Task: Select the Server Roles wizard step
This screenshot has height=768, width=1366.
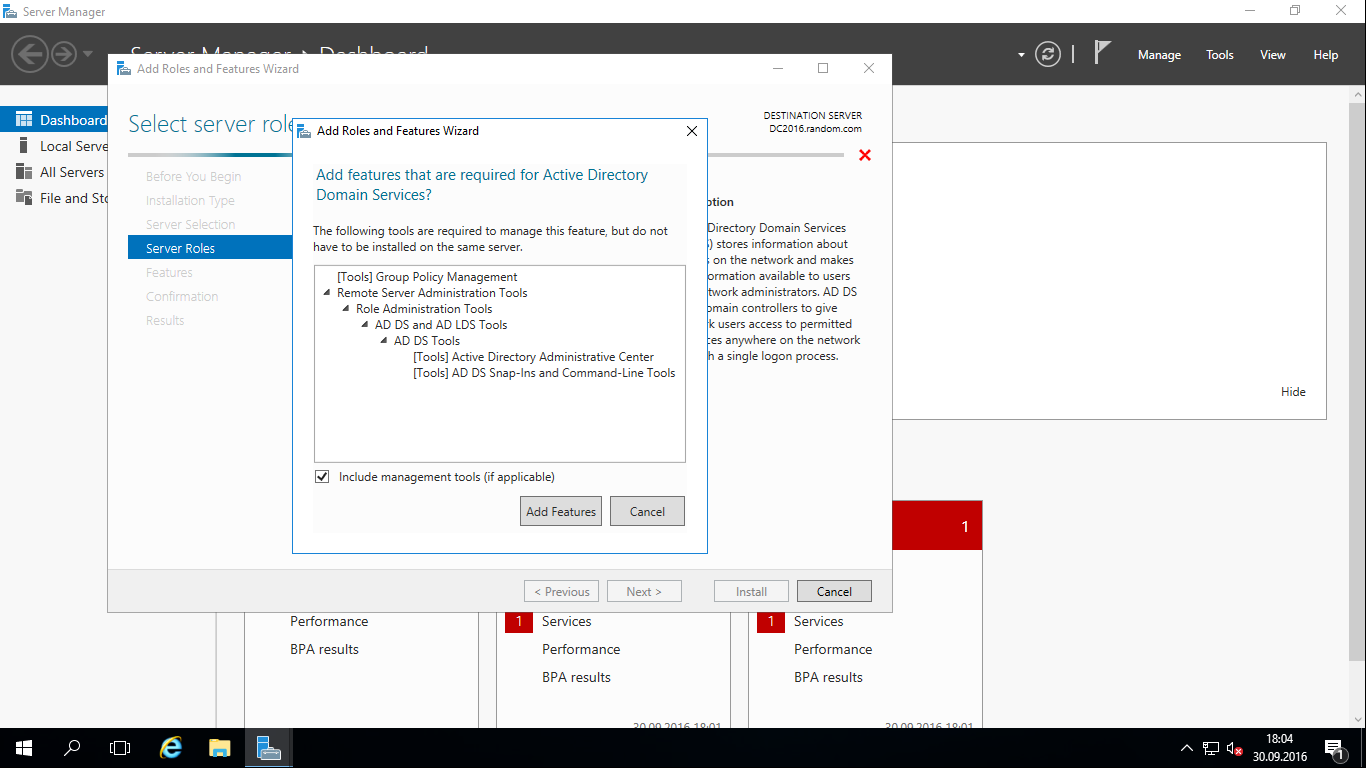Action: point(210,248)
